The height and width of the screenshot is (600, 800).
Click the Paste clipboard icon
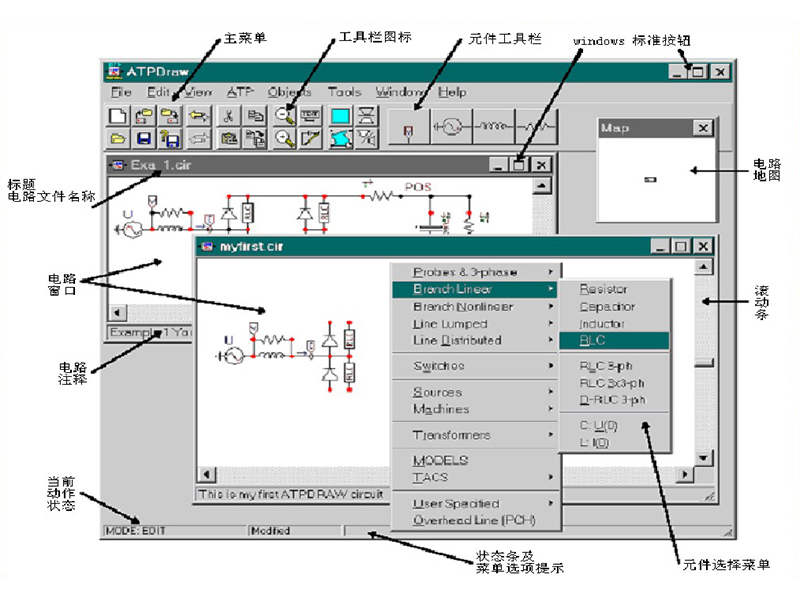pos(228,138)
